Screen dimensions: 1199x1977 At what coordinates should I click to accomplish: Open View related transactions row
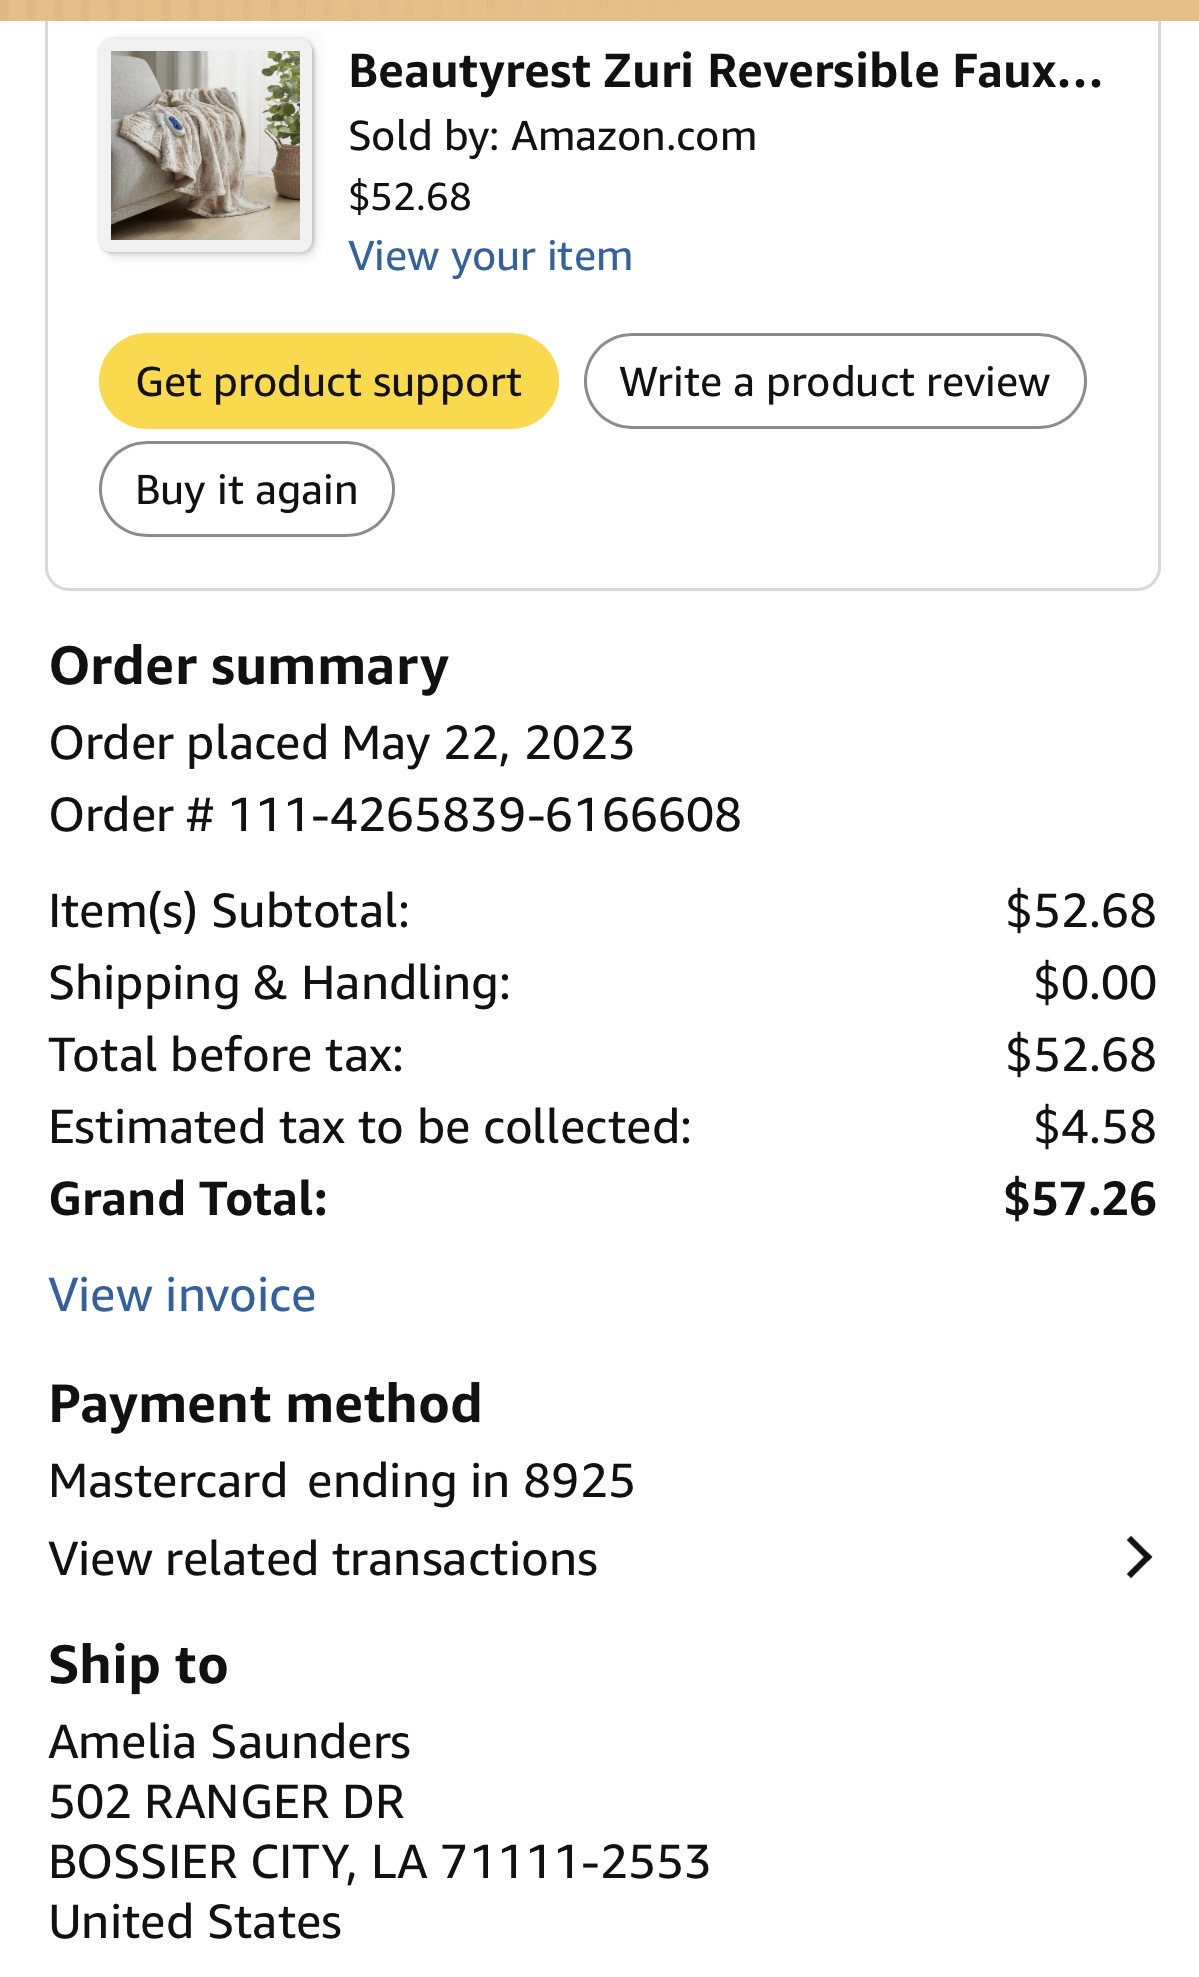pyautogui.click(x=600, y=1558)
